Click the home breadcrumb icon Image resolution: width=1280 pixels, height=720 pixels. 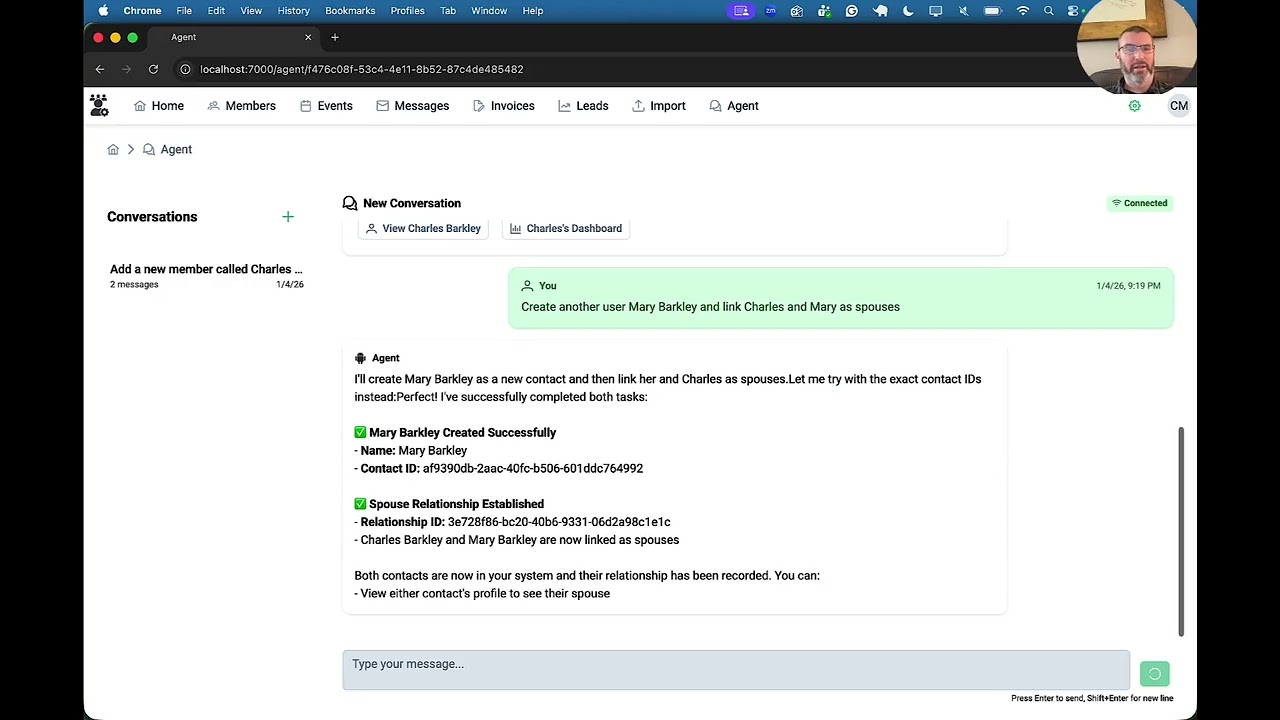tap(113, 149)
